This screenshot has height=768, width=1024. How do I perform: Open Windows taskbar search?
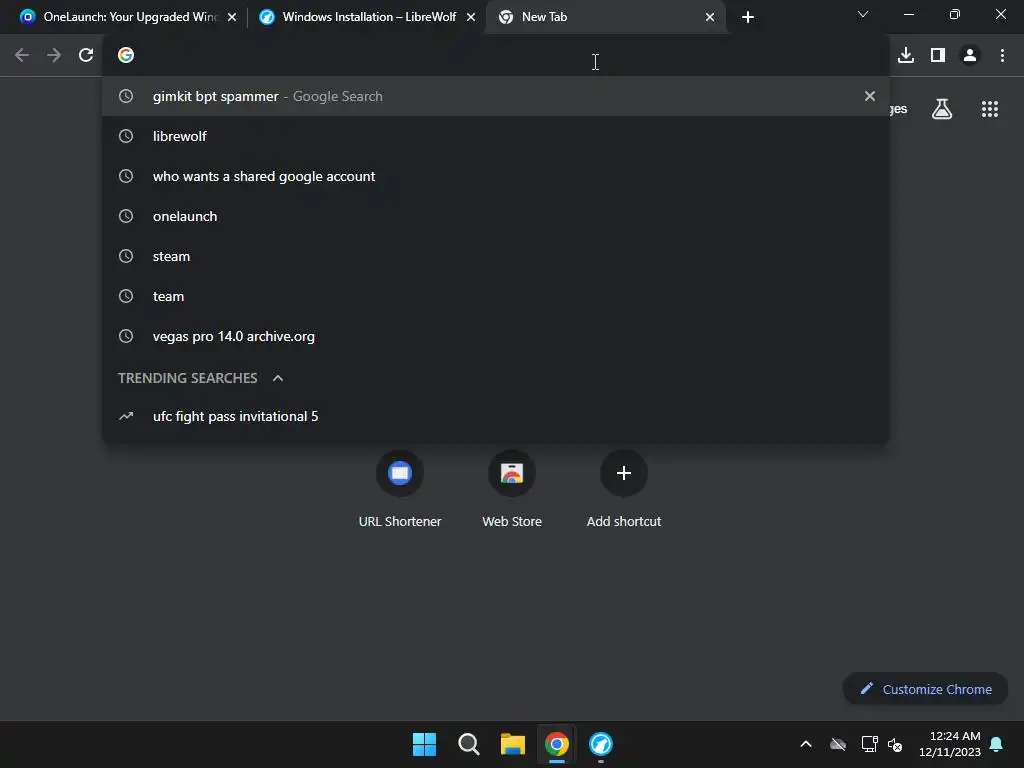(x=468, y=744)
